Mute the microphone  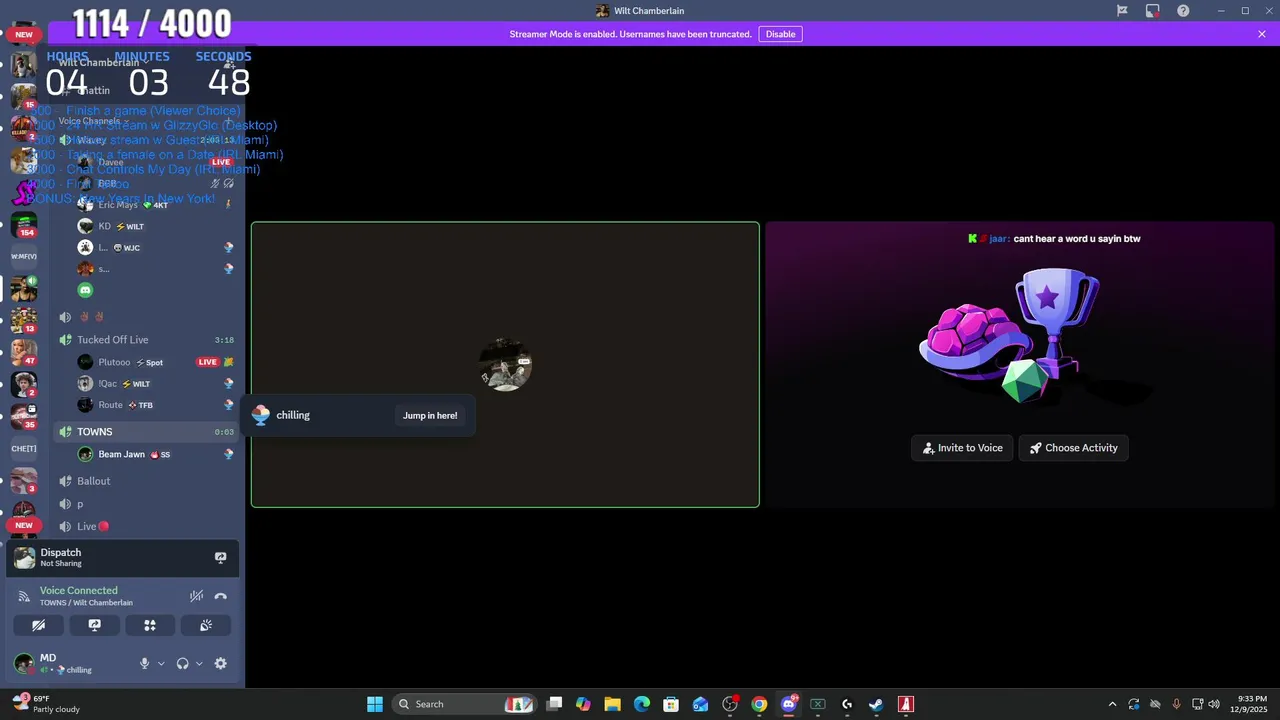click(144, 663)
